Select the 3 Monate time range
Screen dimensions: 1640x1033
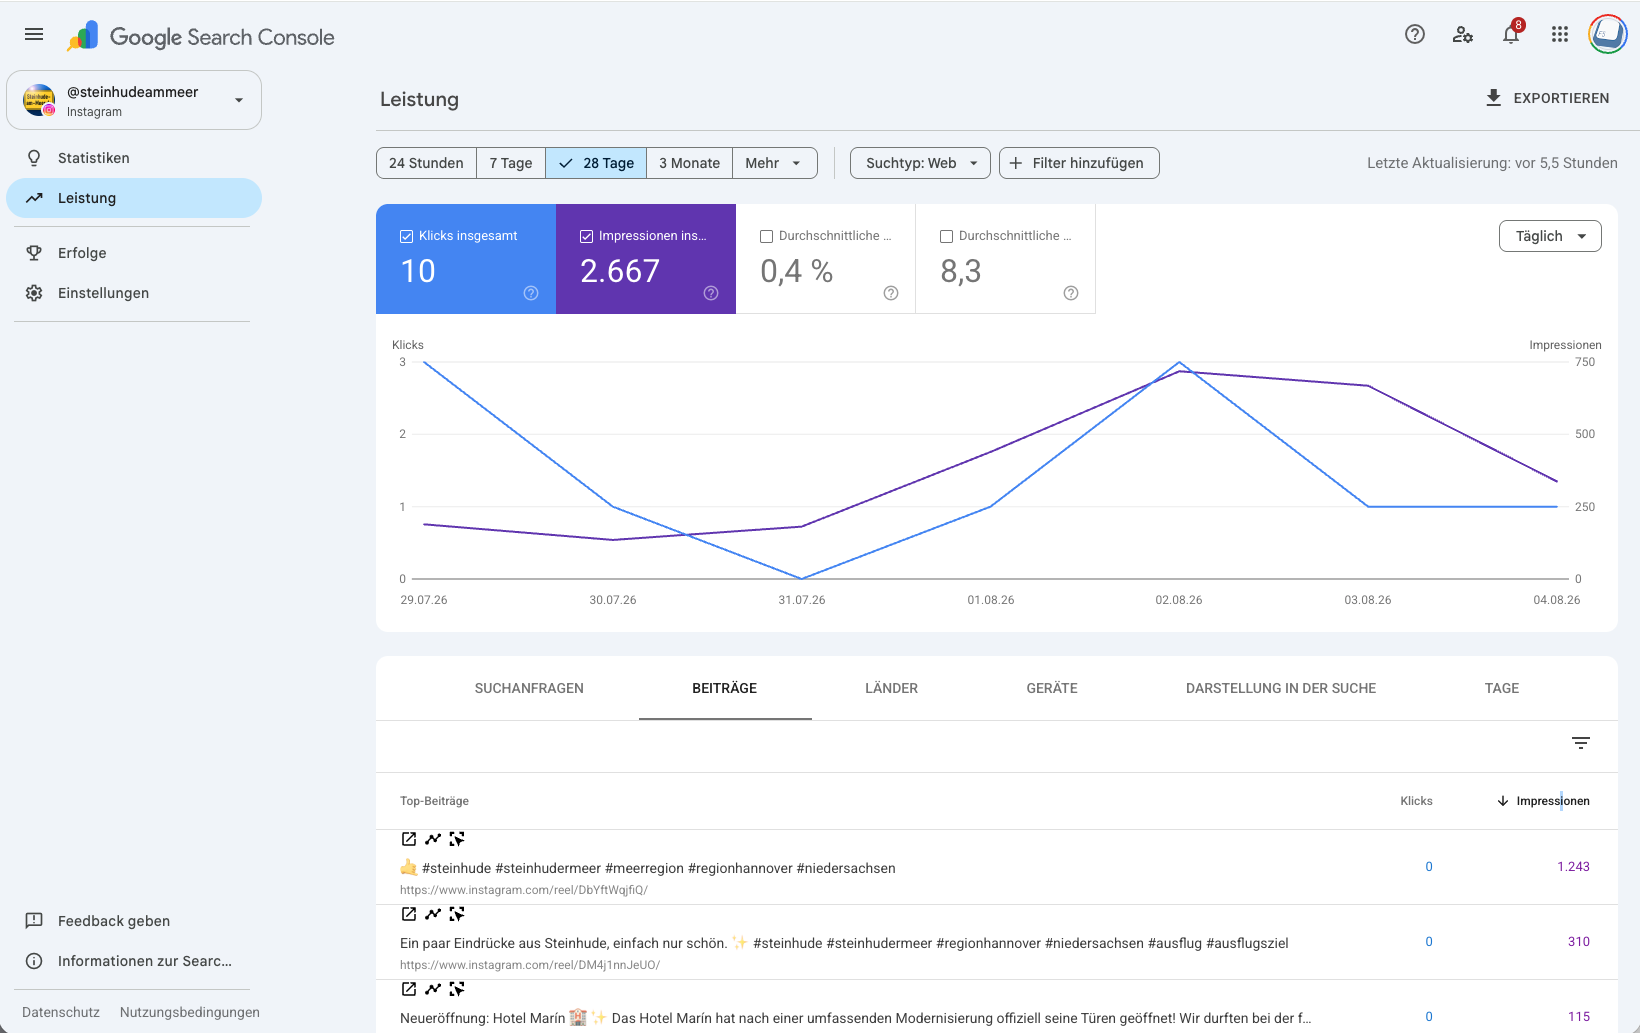click(689, 163)
